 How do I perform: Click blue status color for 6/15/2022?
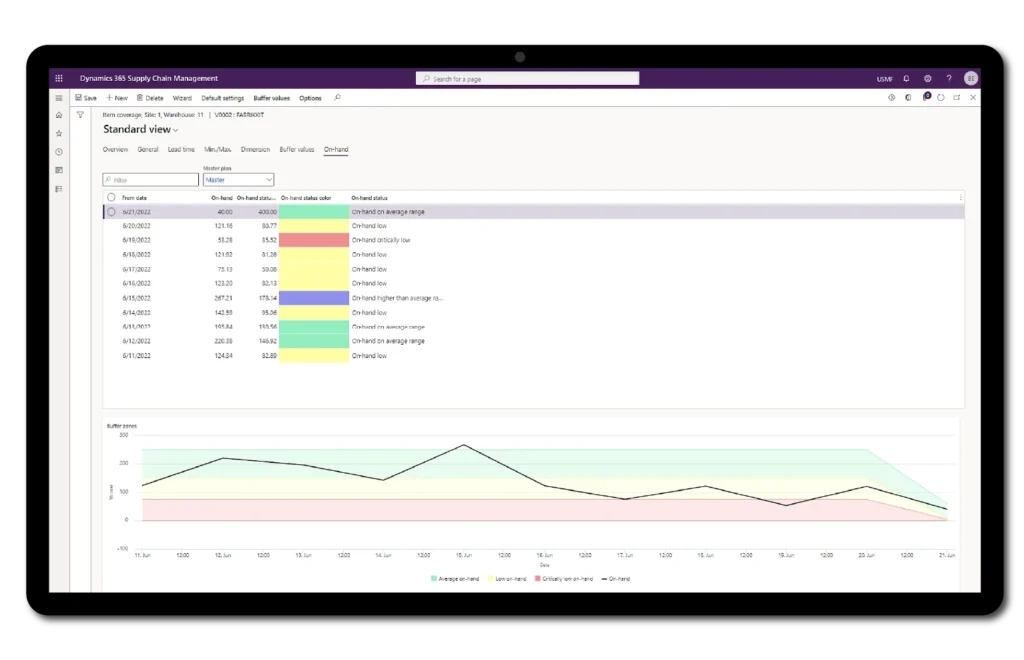pyautogui.click(x=314, y=298)
